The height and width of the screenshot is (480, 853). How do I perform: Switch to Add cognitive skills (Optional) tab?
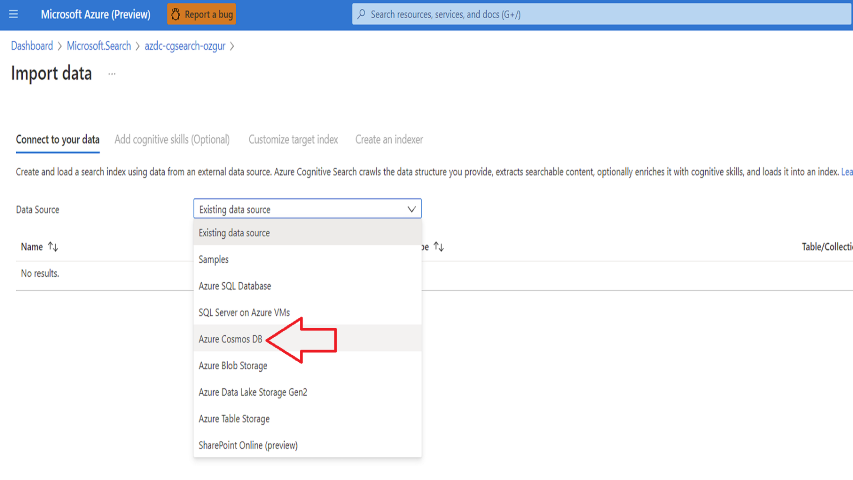click(172, 139)
